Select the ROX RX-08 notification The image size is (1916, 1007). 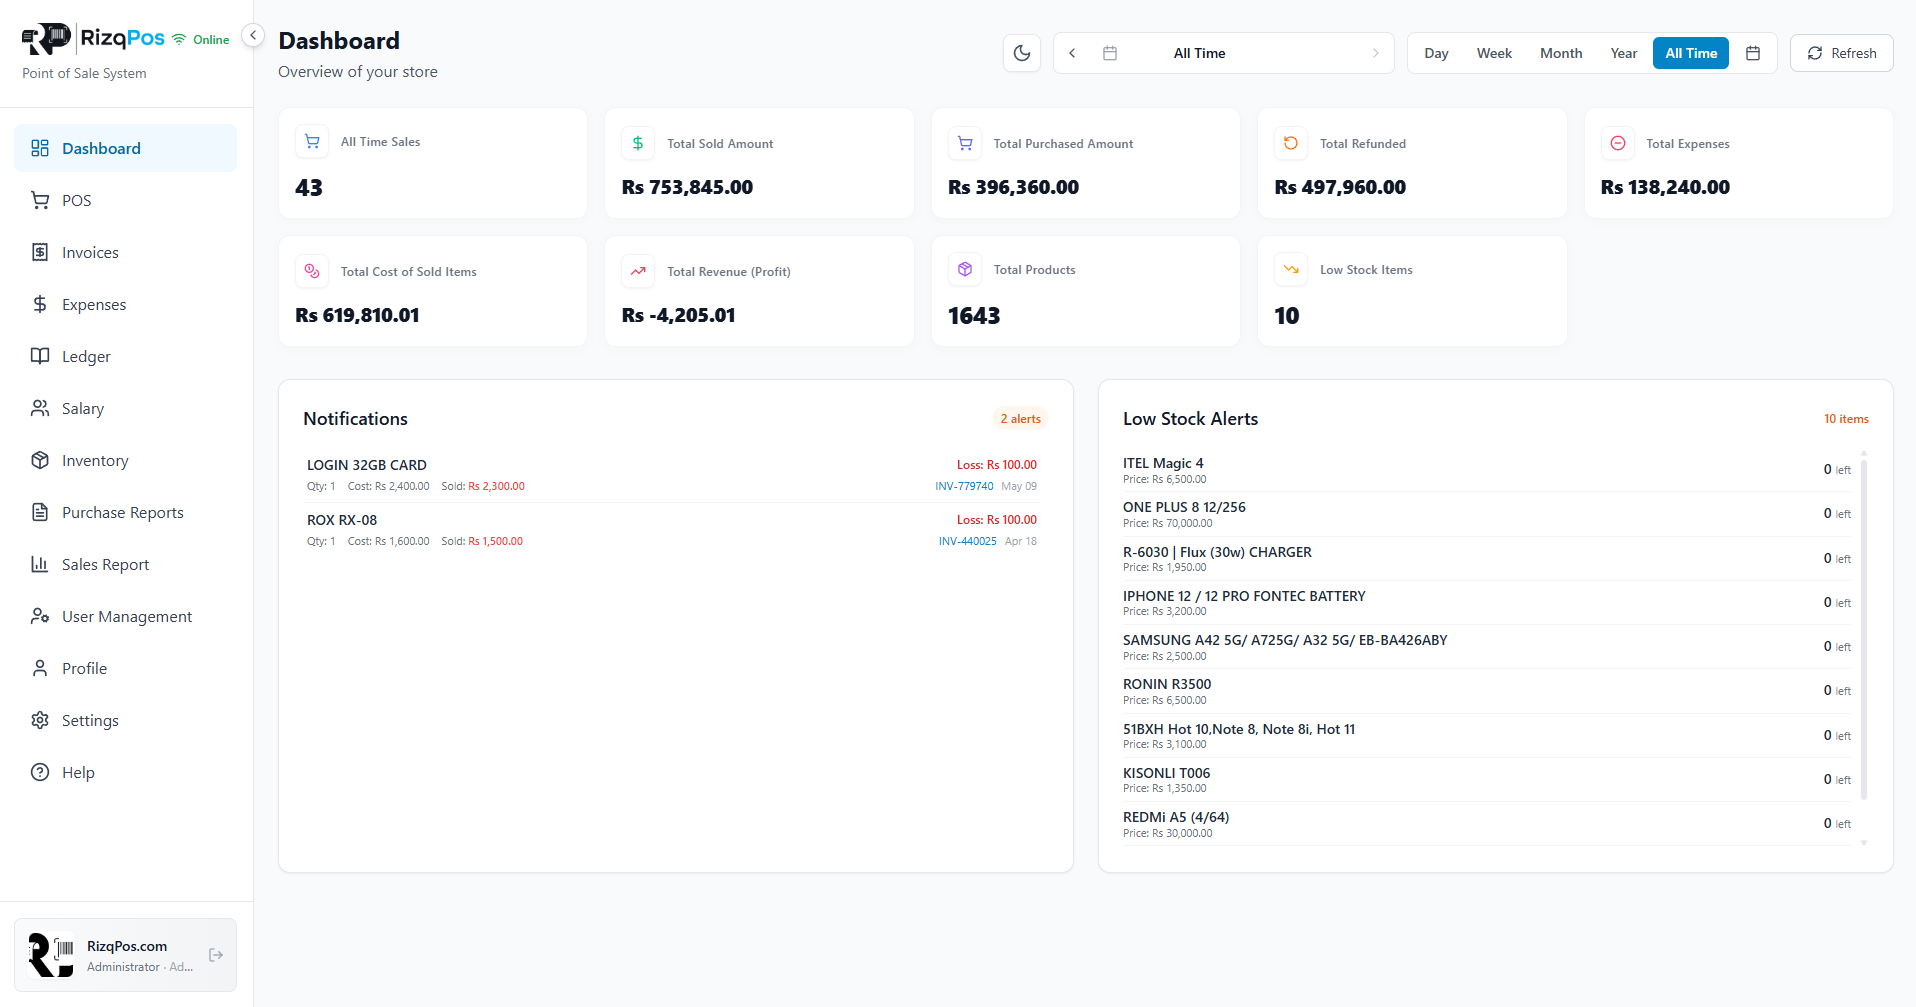click(x=671, y=530)
